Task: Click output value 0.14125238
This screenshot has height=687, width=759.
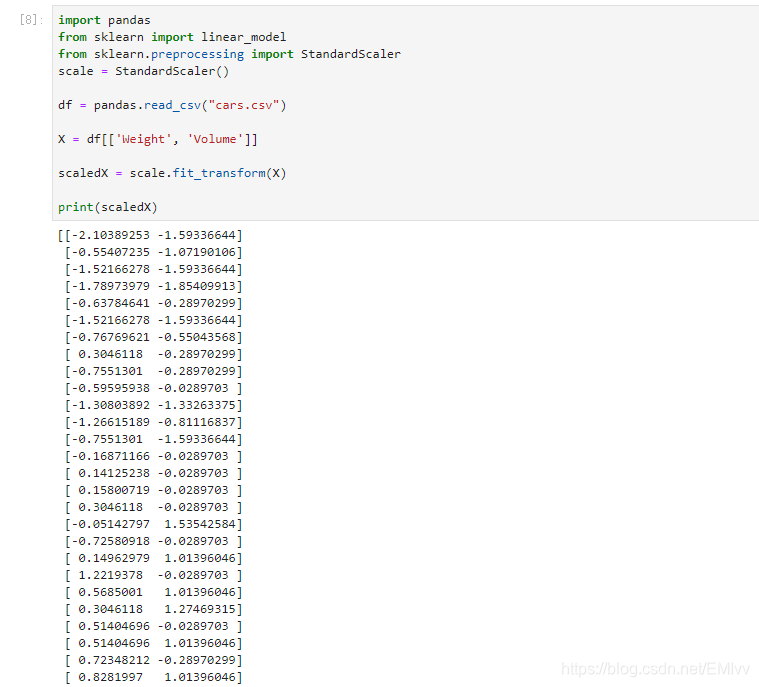Action: point(114,473)
